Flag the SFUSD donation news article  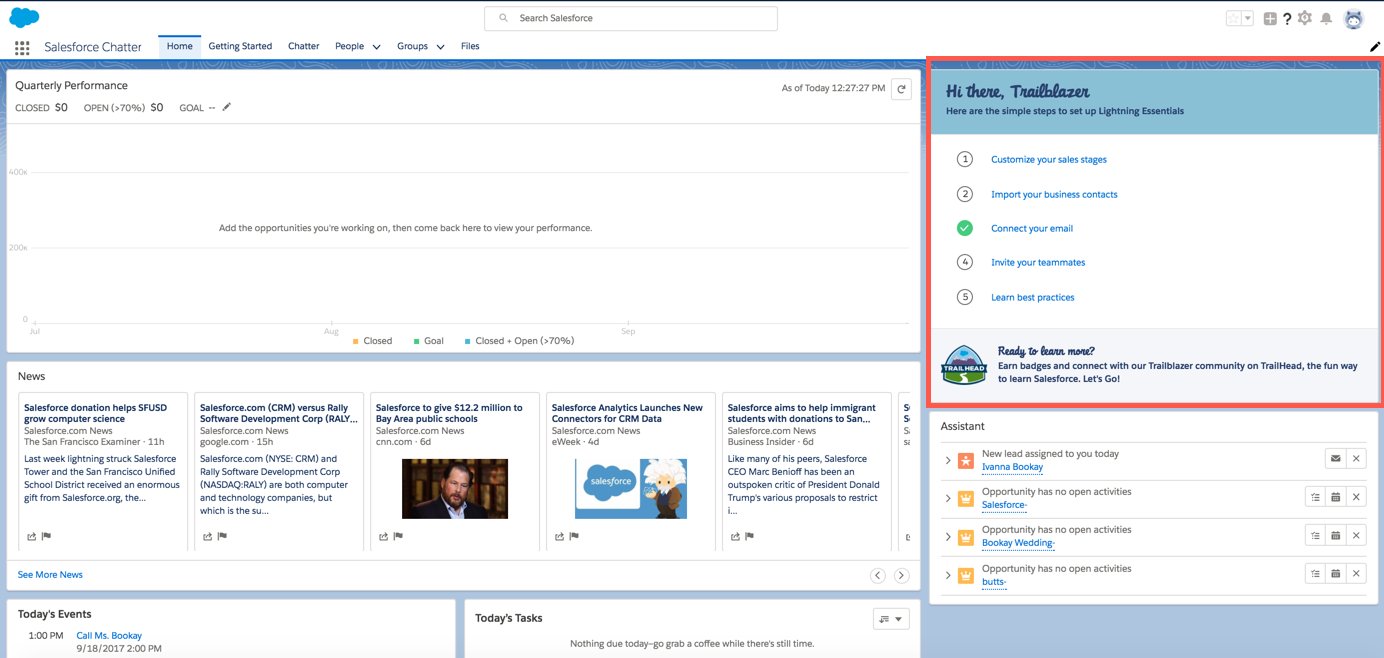[46, 537]
